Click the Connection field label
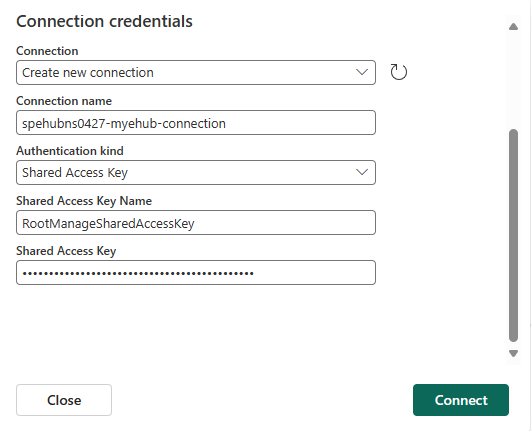 pyautogui.click(x=47, y=51)
